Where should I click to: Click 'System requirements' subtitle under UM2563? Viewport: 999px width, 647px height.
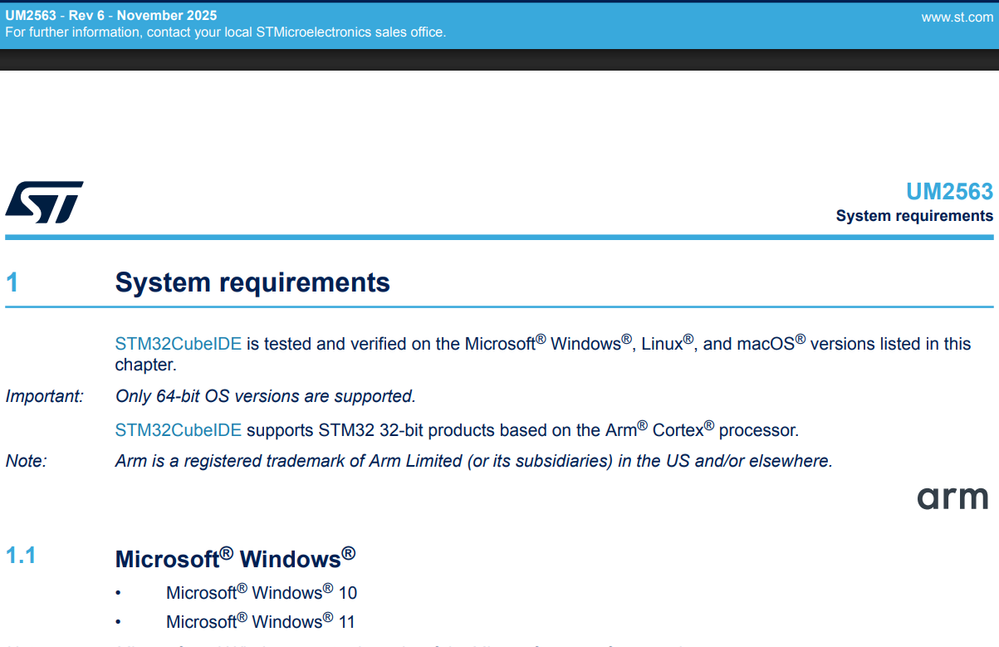point(914,216)
